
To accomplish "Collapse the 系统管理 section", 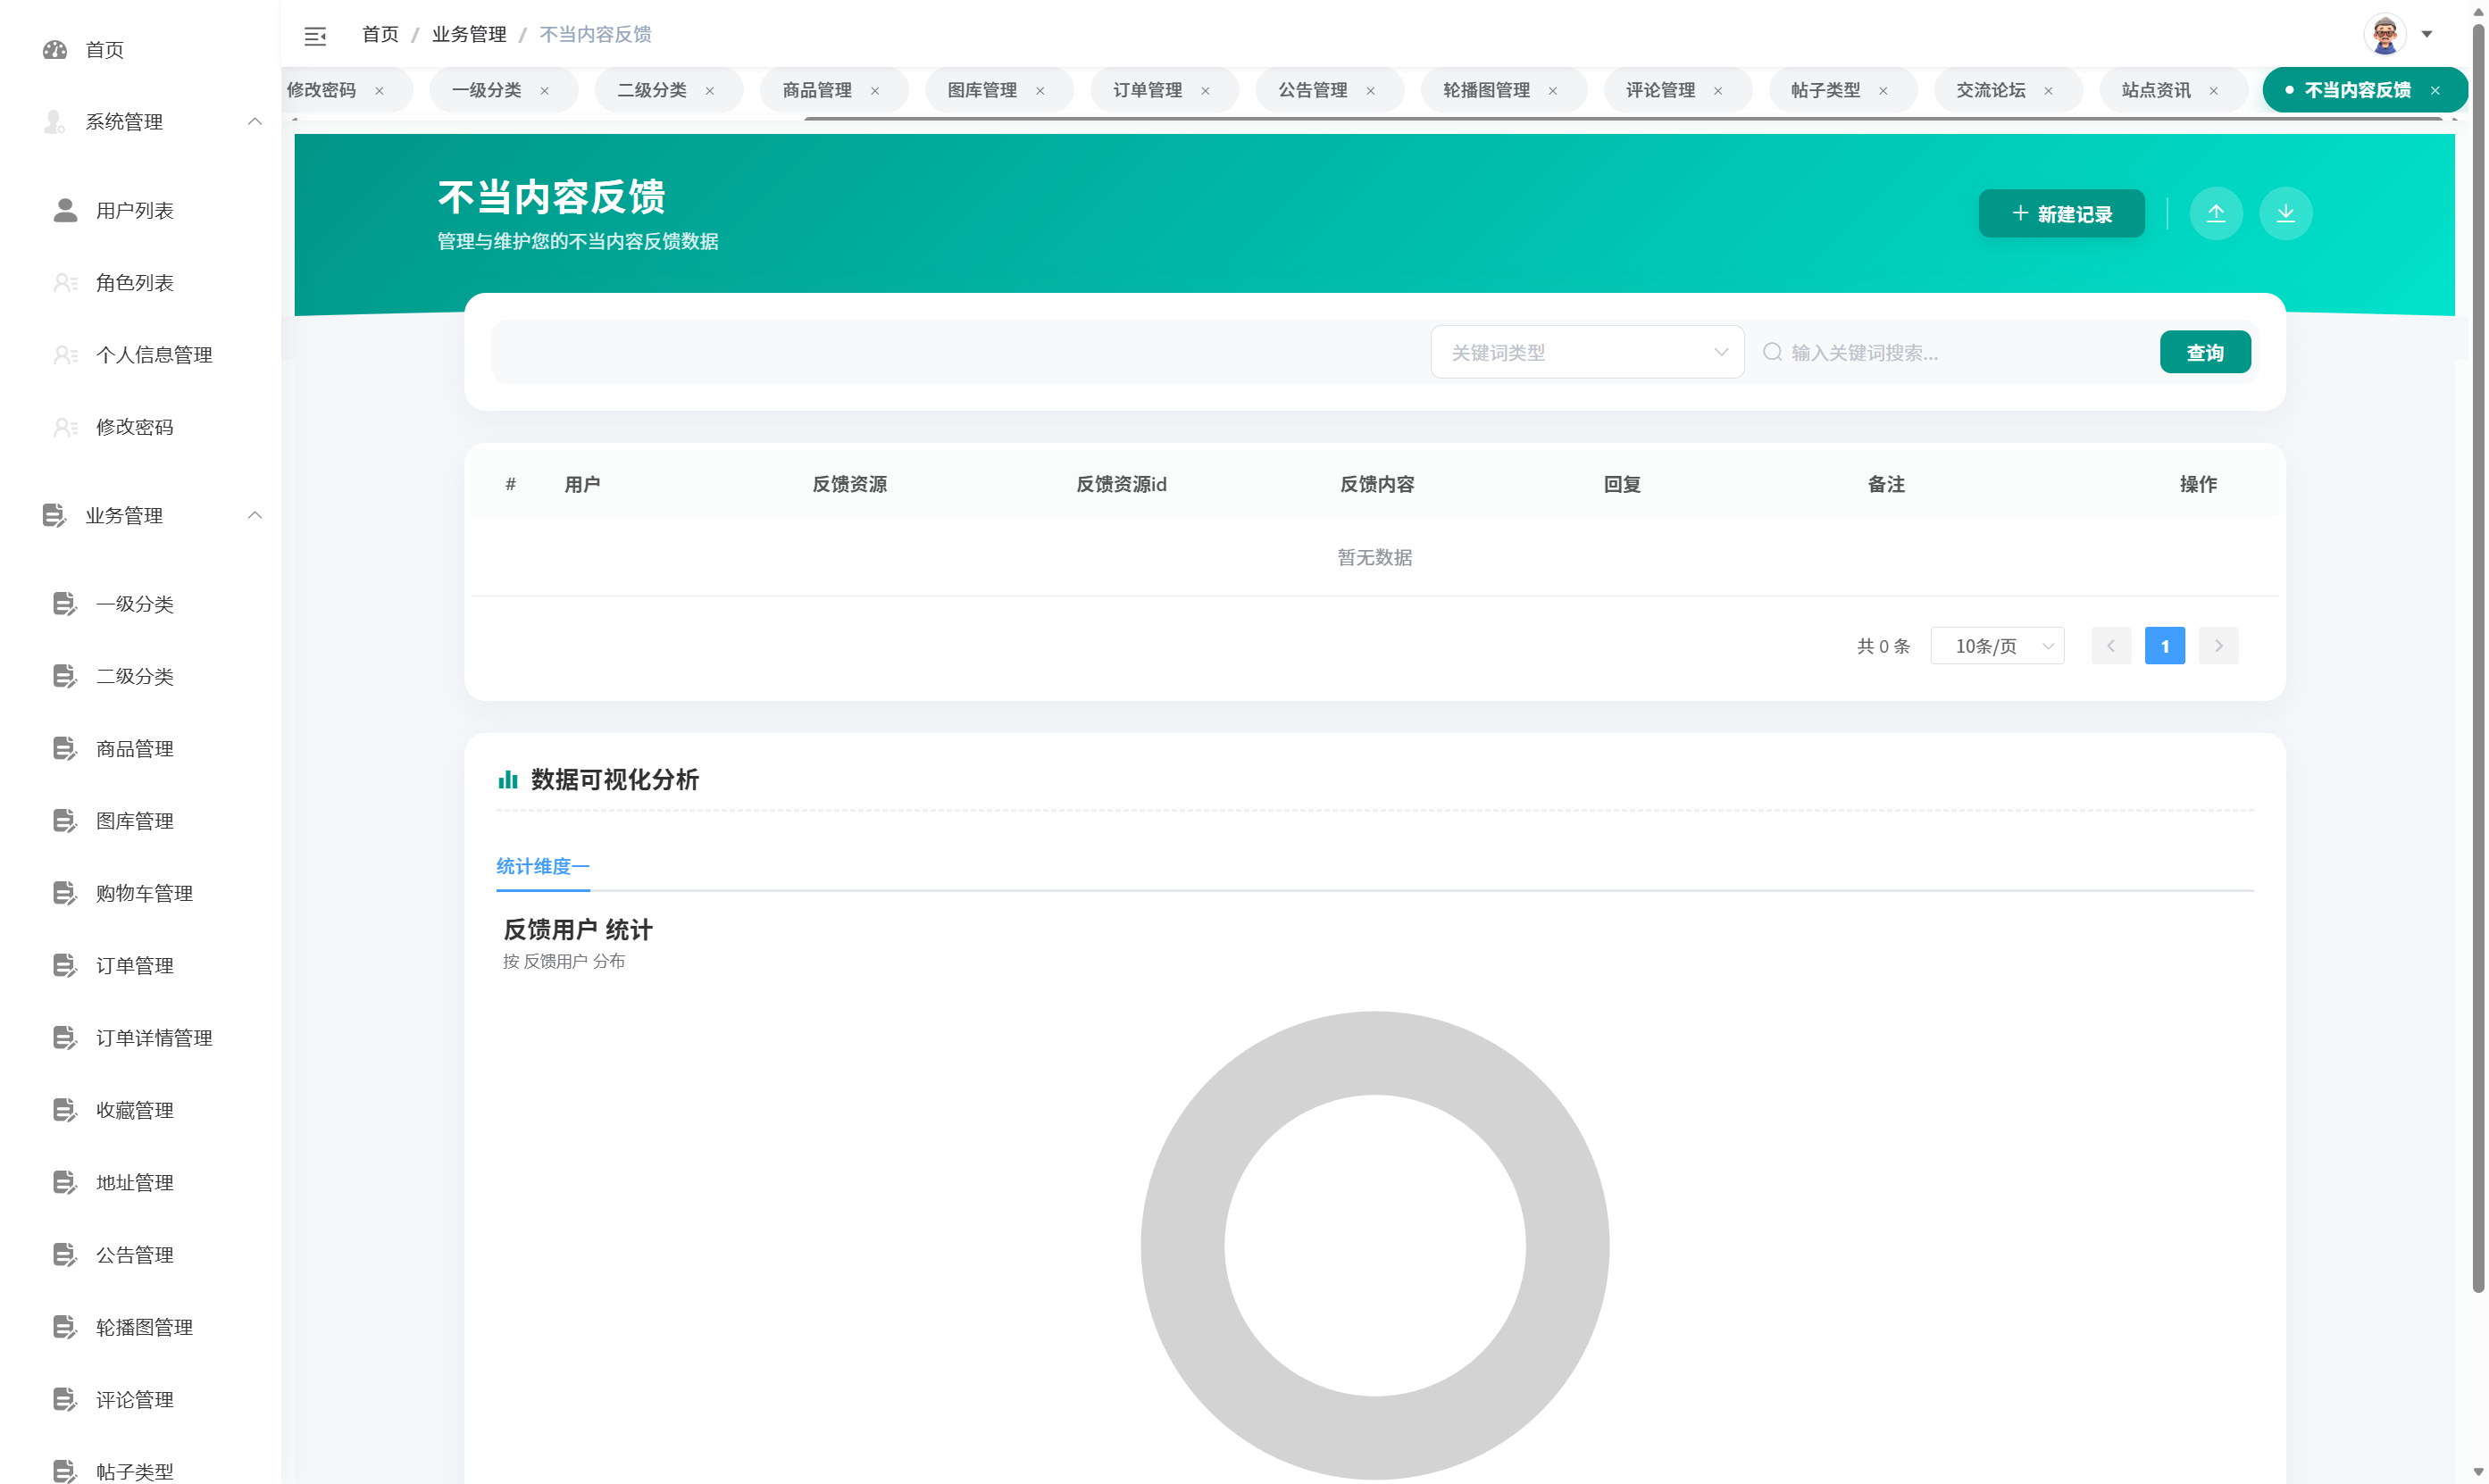I will pos(254,121).
